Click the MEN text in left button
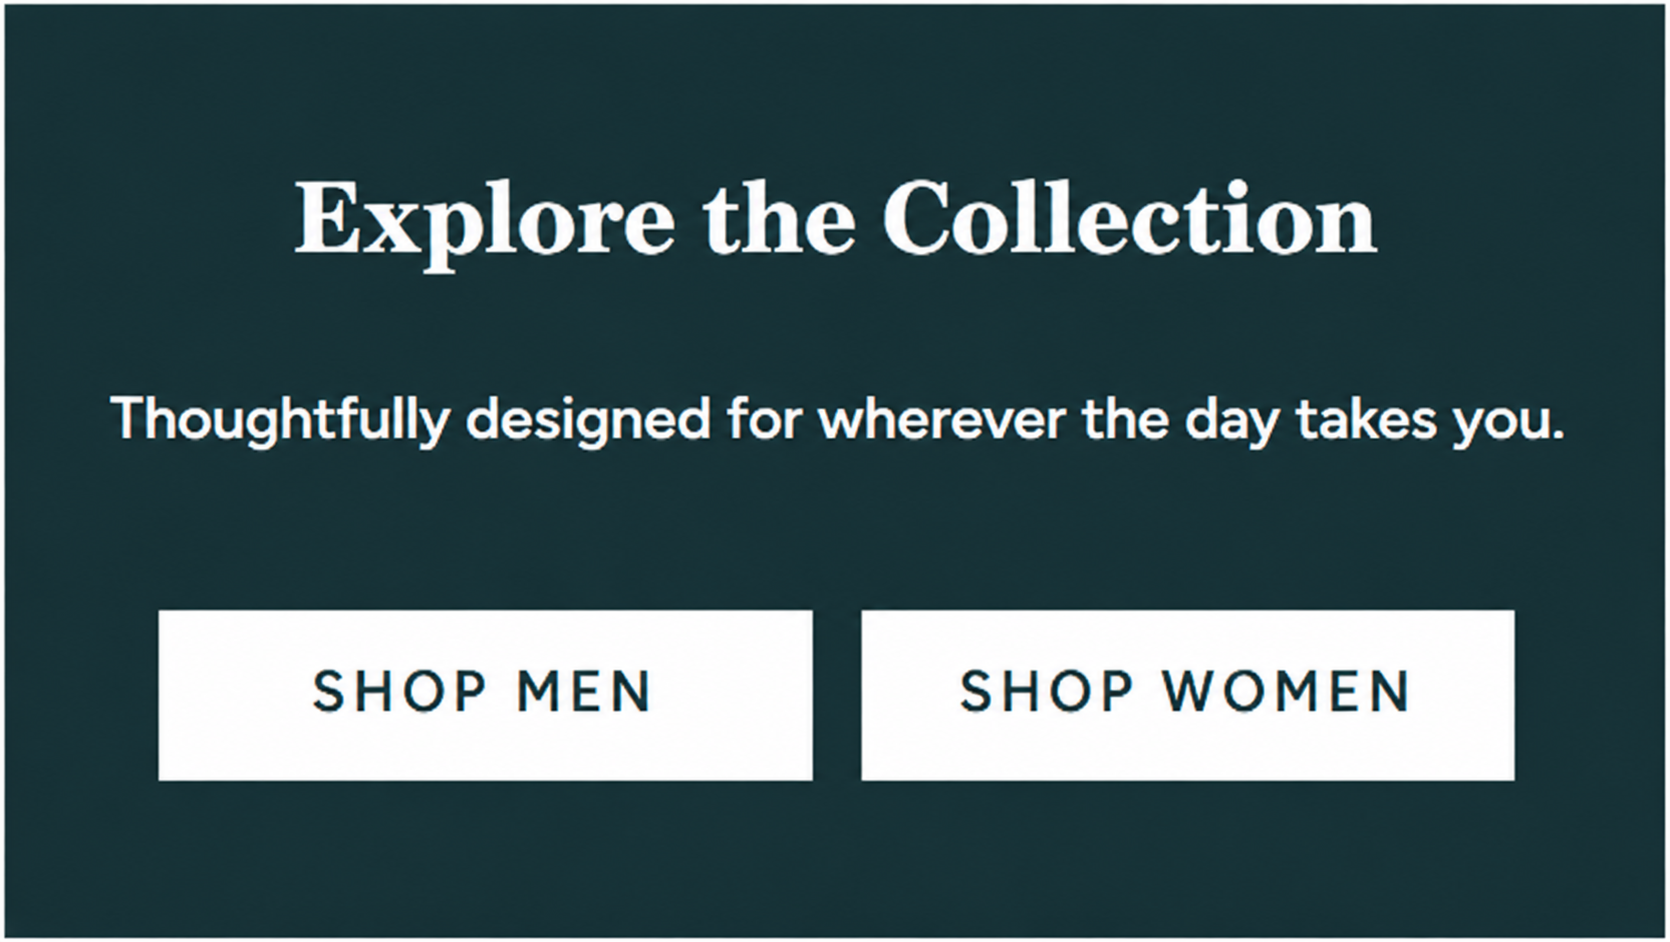The image size is (1670, 942). (x=584, y=692)
